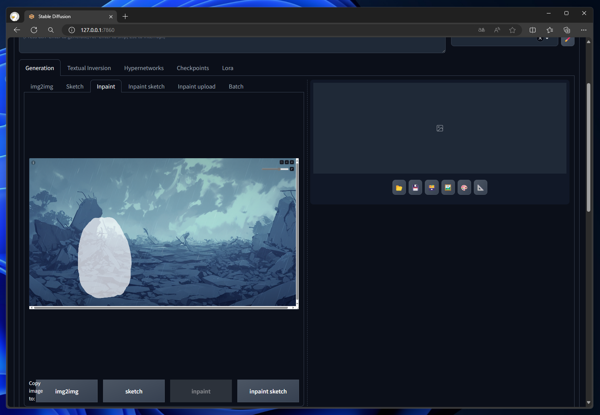Send image to extras triangle-ruler icon

pyautogui.click(x=481, y=188)
